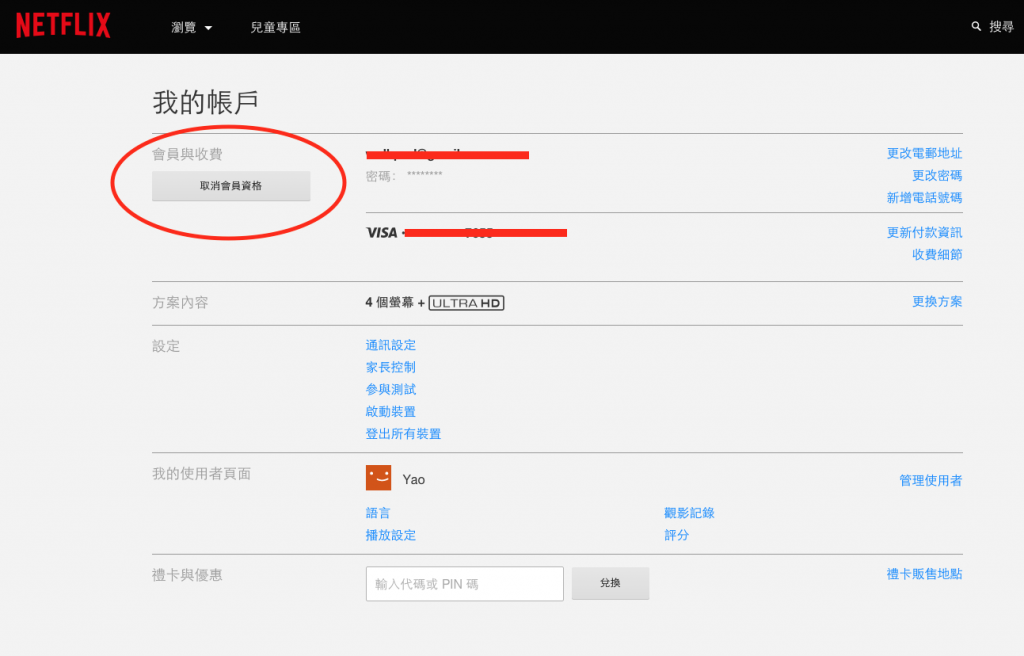This screenshot has height=656, width=1024.
Task: Click 登出所有裝置 sign out all devices
Action: pos(404,434)
